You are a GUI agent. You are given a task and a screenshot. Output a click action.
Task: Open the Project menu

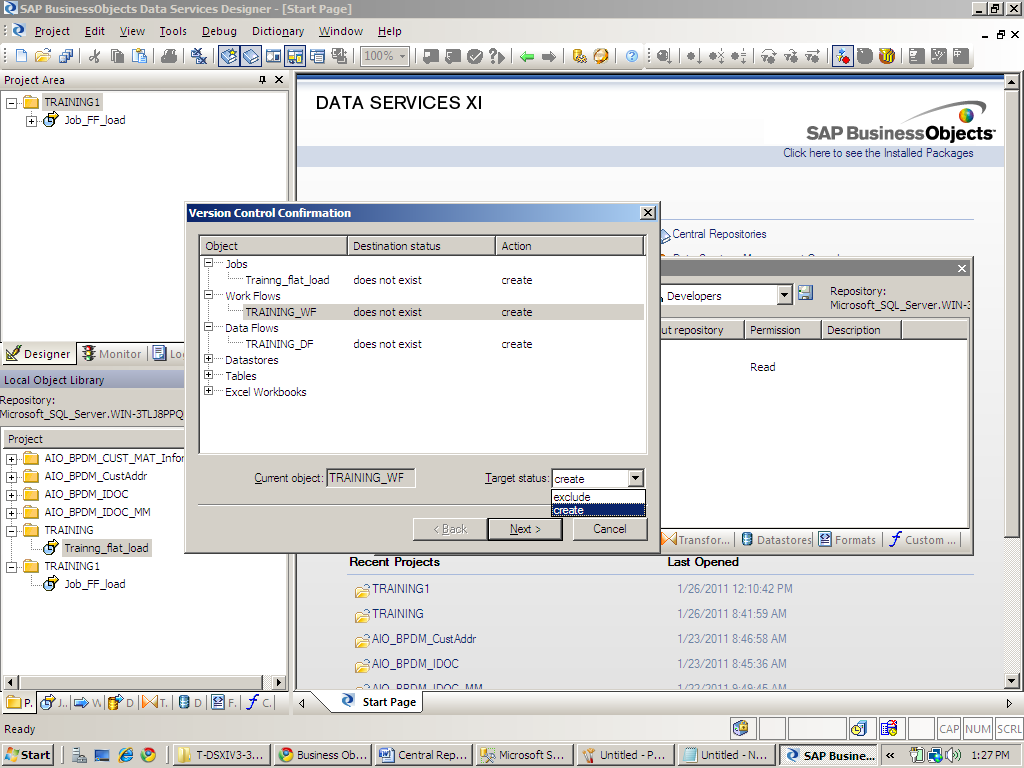coord(52,31)
